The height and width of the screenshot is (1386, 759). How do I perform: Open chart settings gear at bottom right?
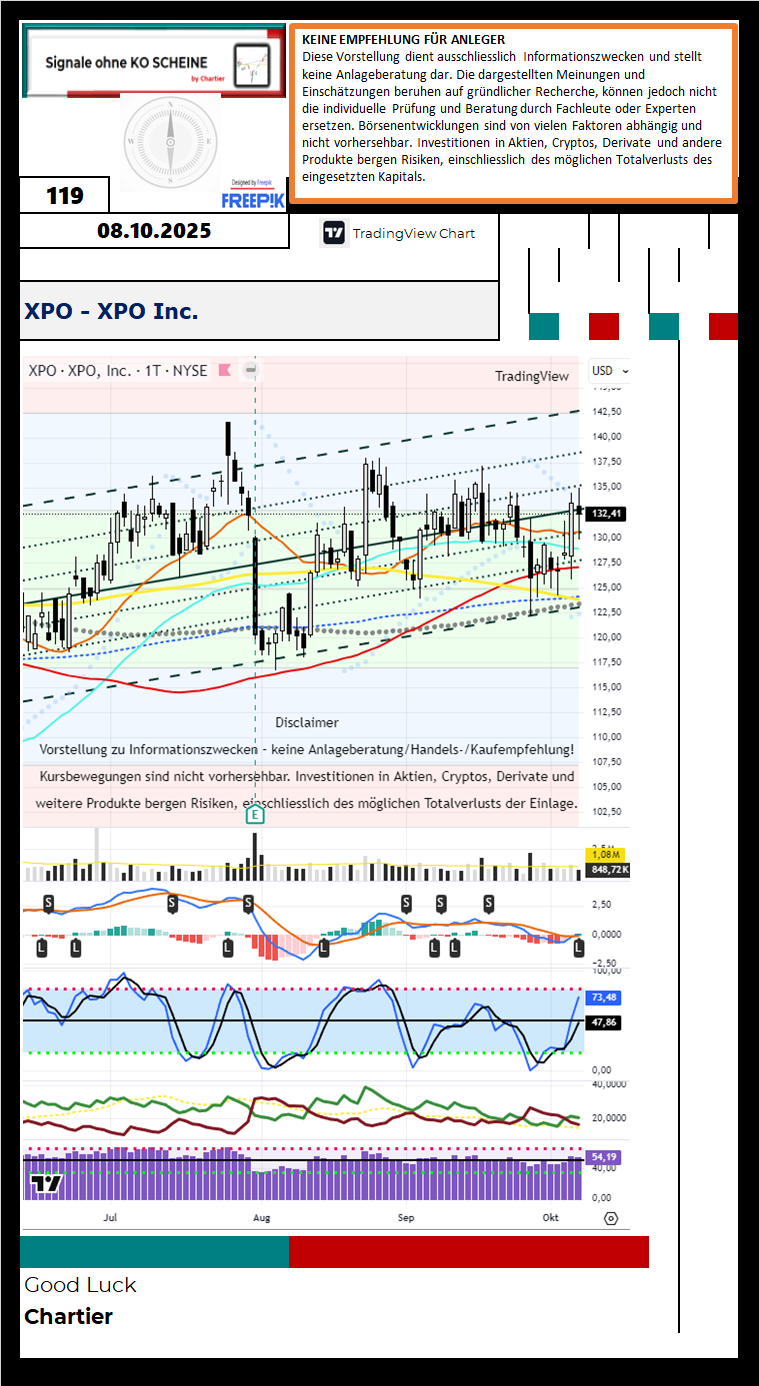pyautogui.click(x=611, y=1218)
